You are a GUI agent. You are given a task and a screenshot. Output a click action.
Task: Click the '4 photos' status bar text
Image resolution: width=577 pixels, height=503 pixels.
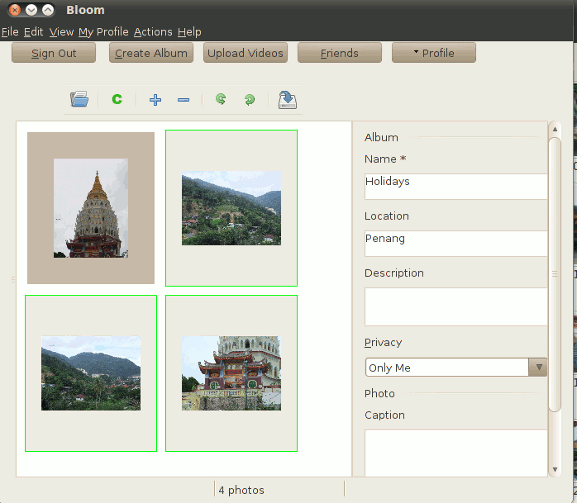coord(241,490)
